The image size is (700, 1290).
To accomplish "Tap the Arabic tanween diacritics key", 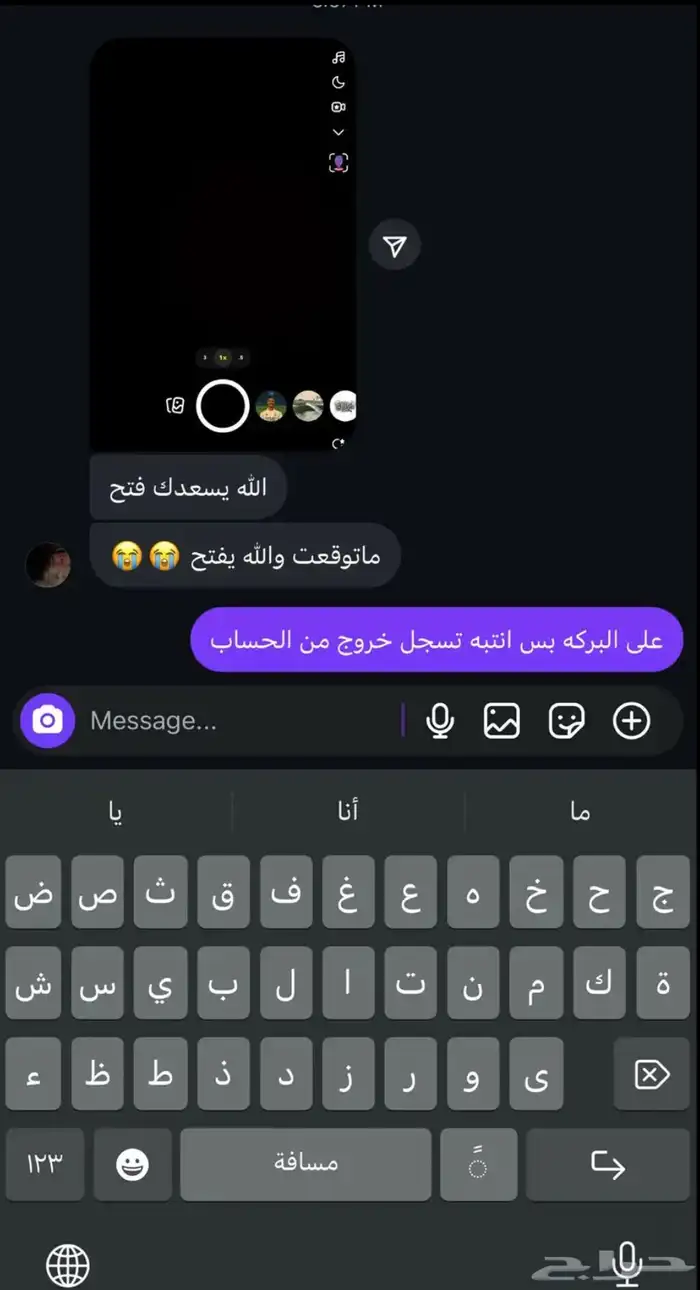I will [x=478, y=1165].
